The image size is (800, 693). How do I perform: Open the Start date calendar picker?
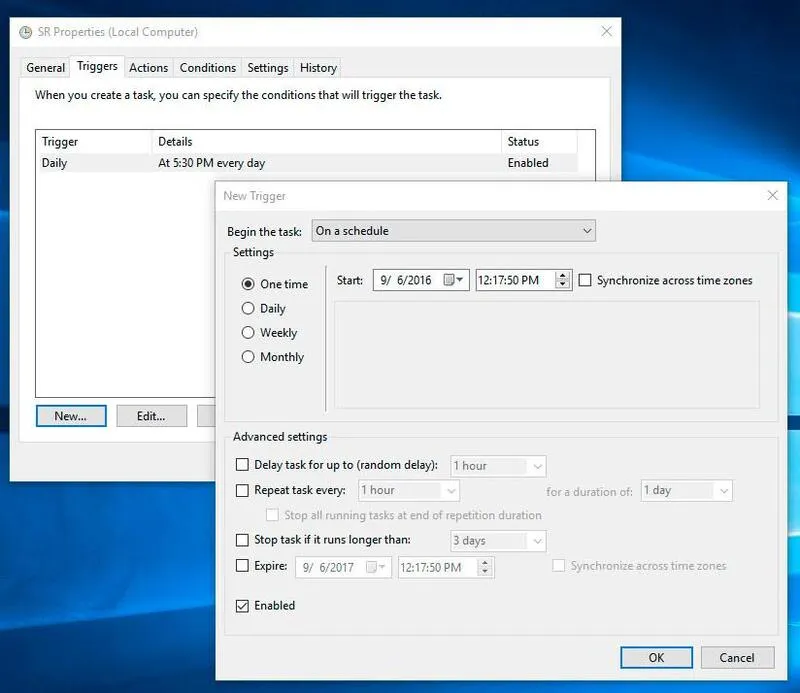(x=454, y=281)
